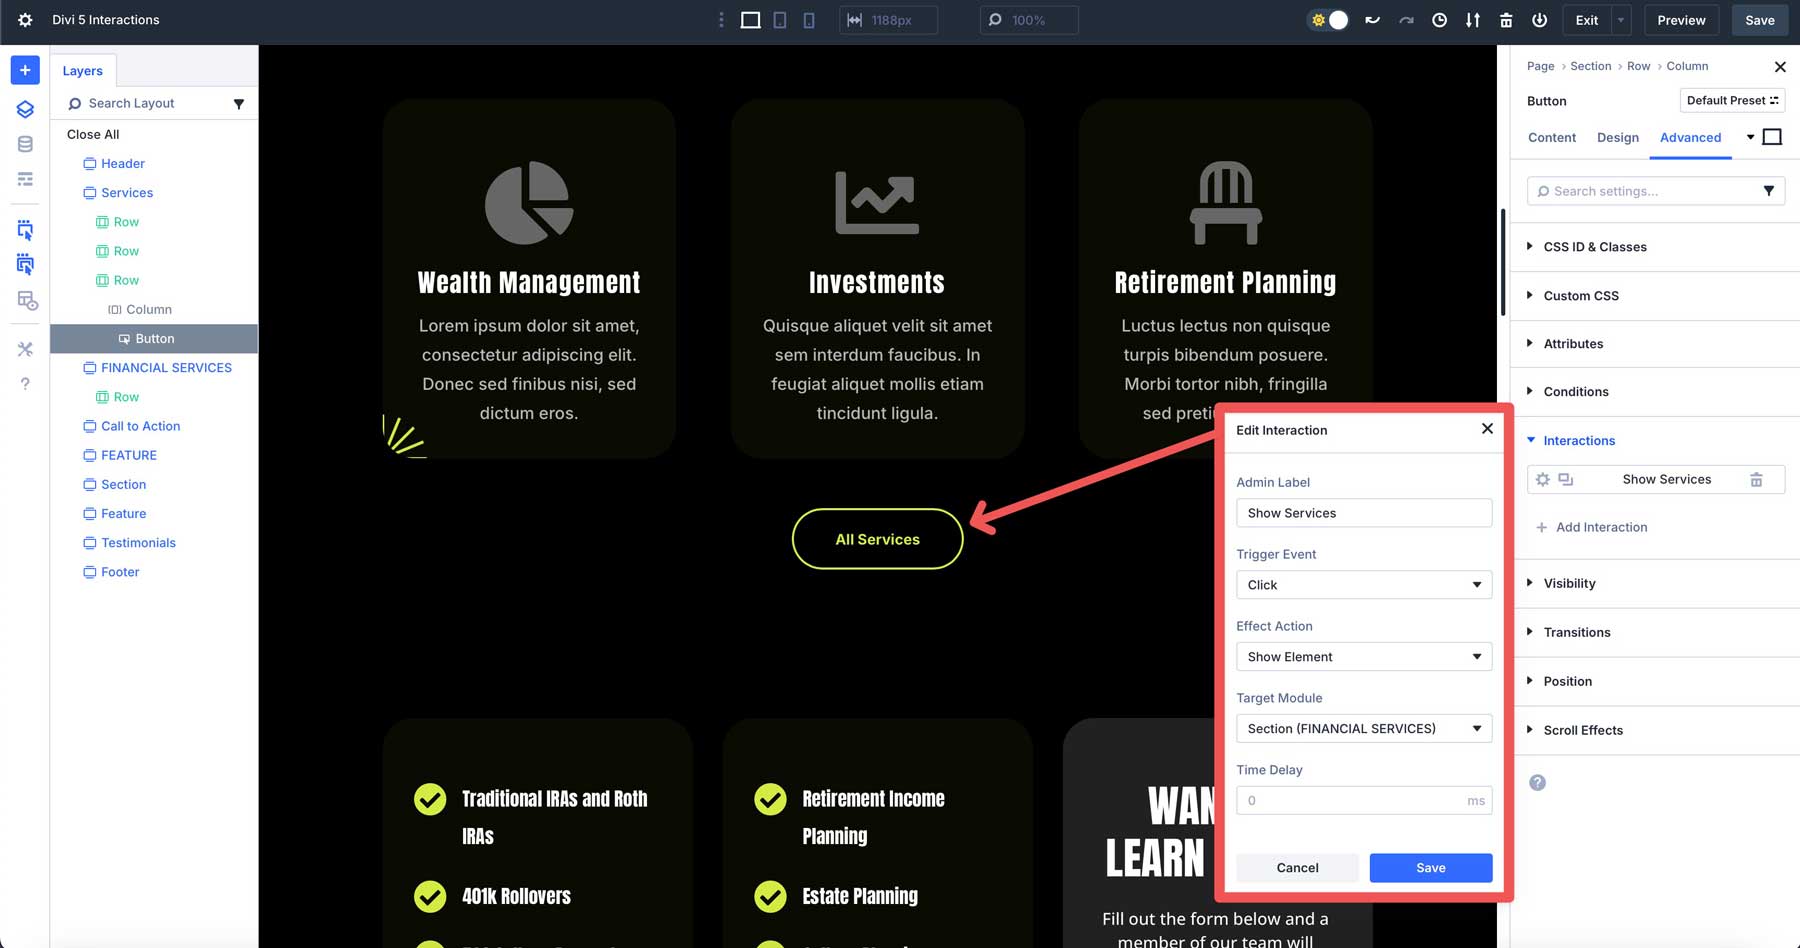Select the Button layer under Column
Screen dimensions: 1800x948
(156, 338)
